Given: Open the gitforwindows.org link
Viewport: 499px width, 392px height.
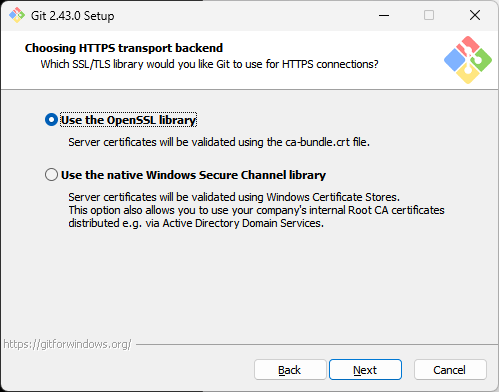Looking at the screenshot, I should click(x=67, y=344).
